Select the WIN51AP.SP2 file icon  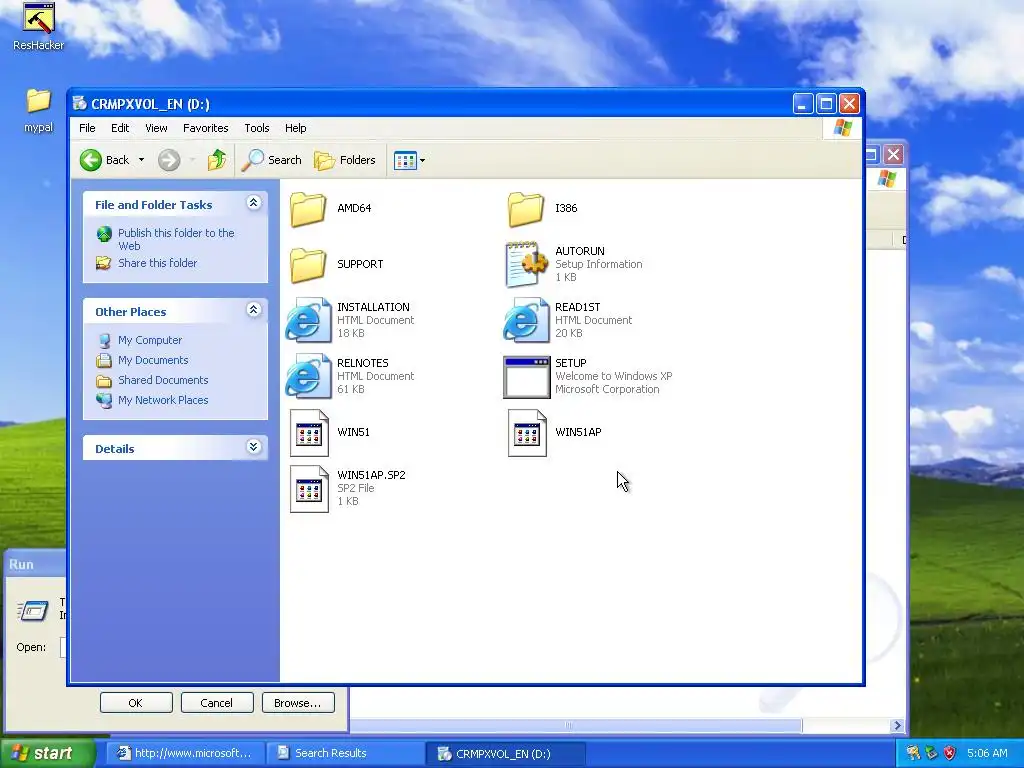(309, 488)
